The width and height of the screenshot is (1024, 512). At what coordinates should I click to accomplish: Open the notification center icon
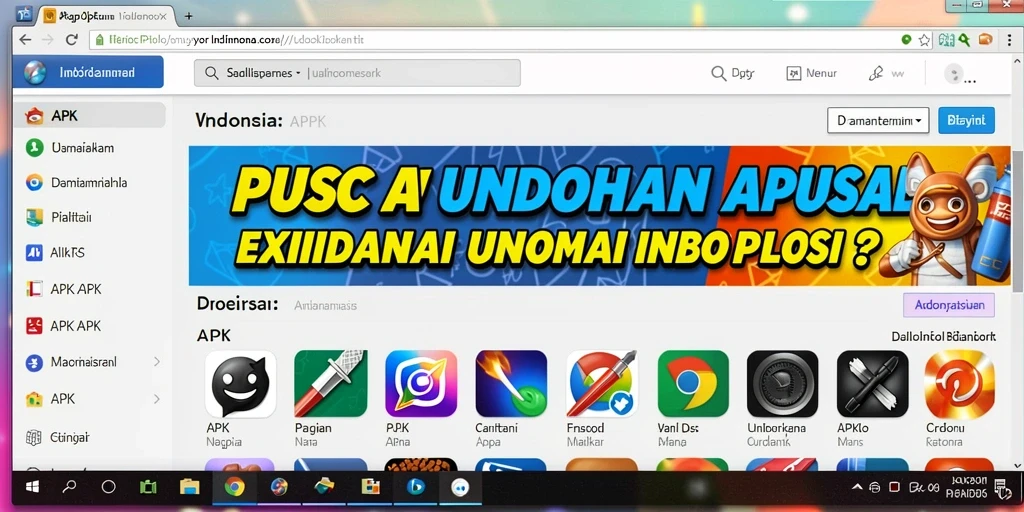coord(1000,487)
